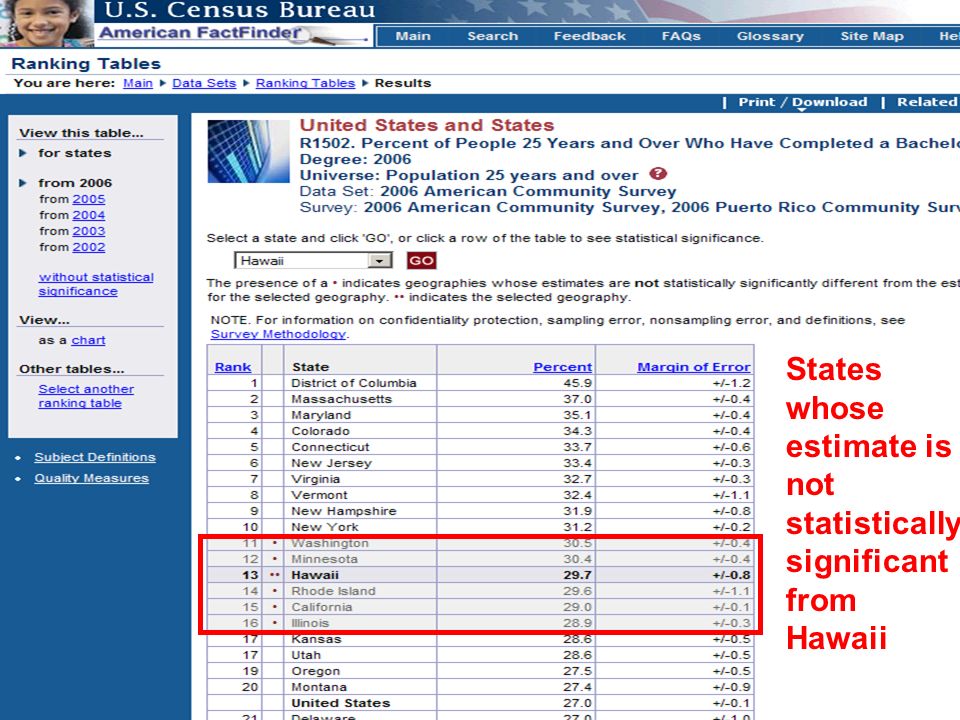
Task: Click the red GO button
Action: point(421,261)
